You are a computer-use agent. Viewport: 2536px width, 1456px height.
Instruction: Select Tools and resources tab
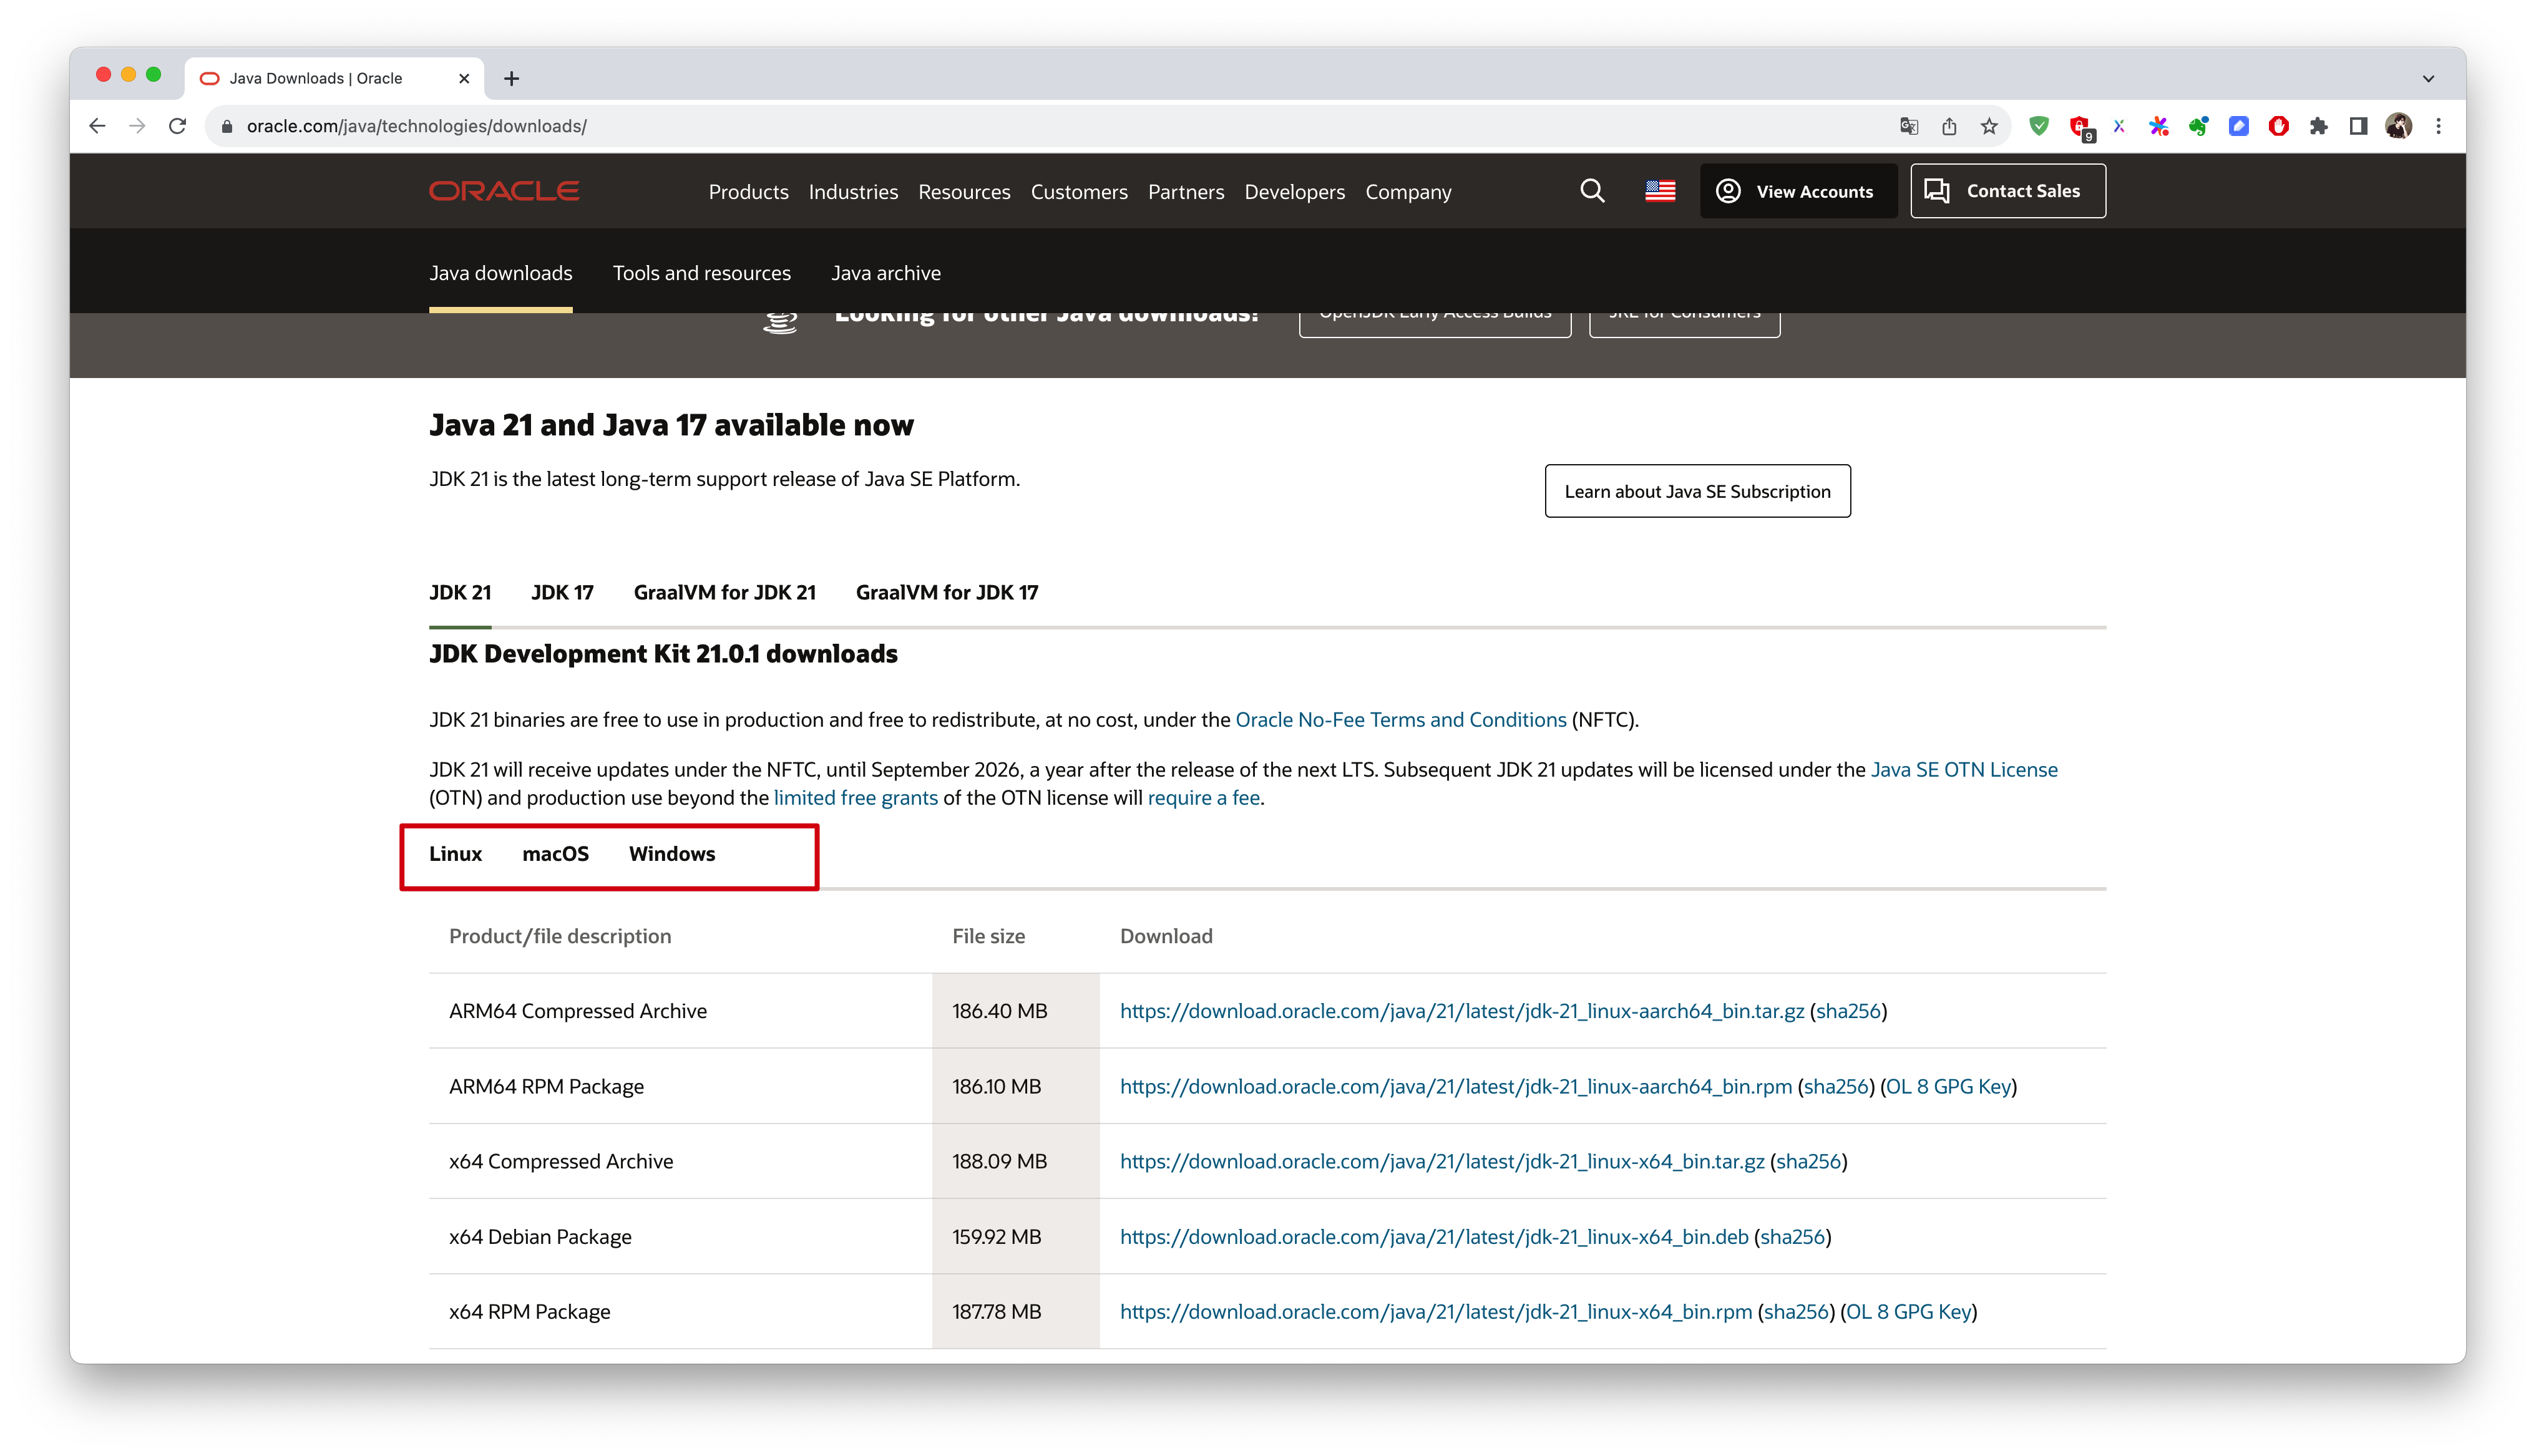coord(701,273)
